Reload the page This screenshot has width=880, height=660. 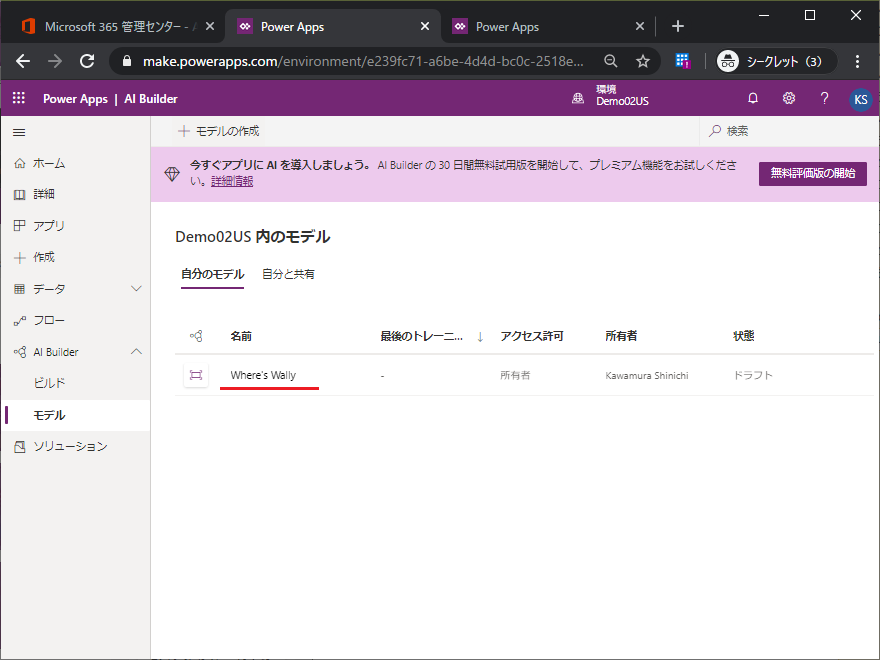point(87,61)
